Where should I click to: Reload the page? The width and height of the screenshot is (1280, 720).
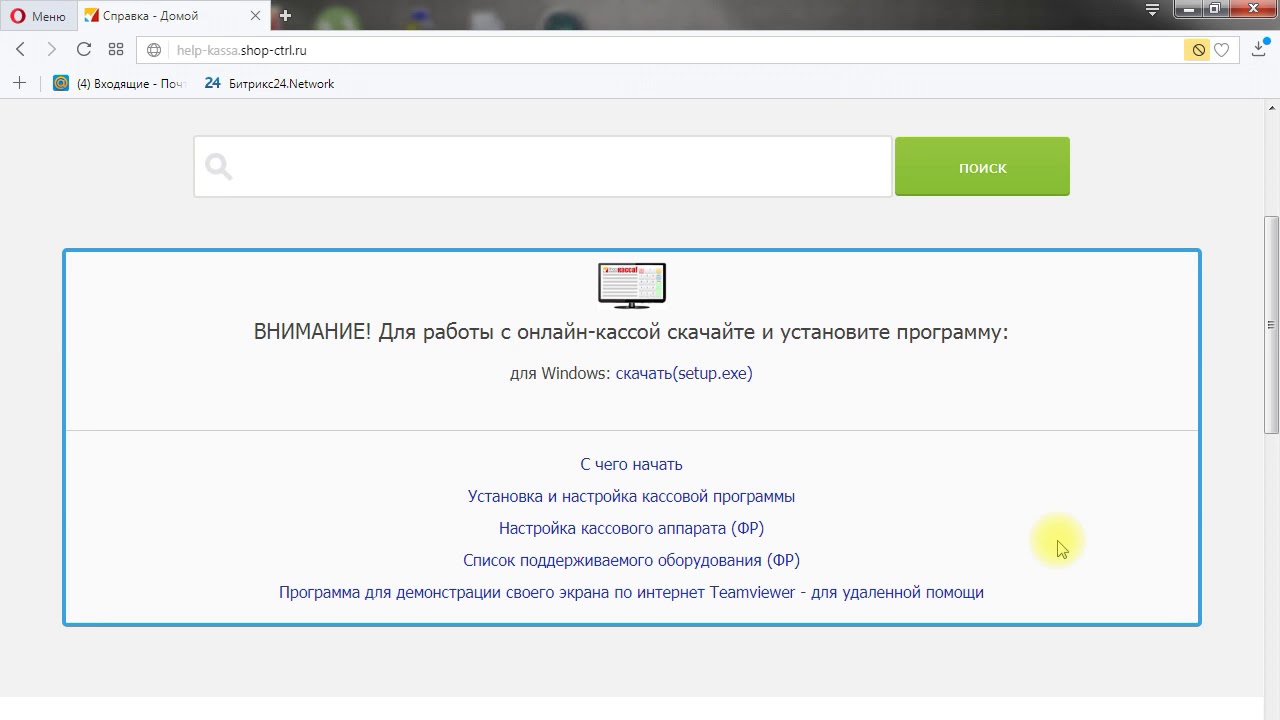pos(84,49)
